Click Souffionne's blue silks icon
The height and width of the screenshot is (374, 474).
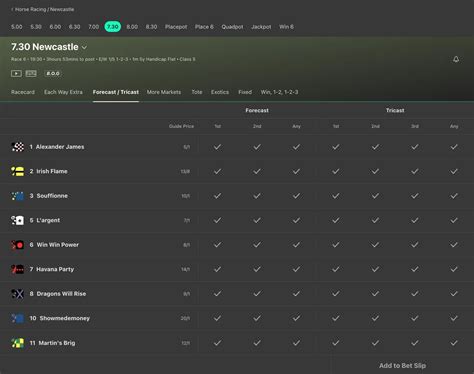pyautogui.click(x=18, y=196)
